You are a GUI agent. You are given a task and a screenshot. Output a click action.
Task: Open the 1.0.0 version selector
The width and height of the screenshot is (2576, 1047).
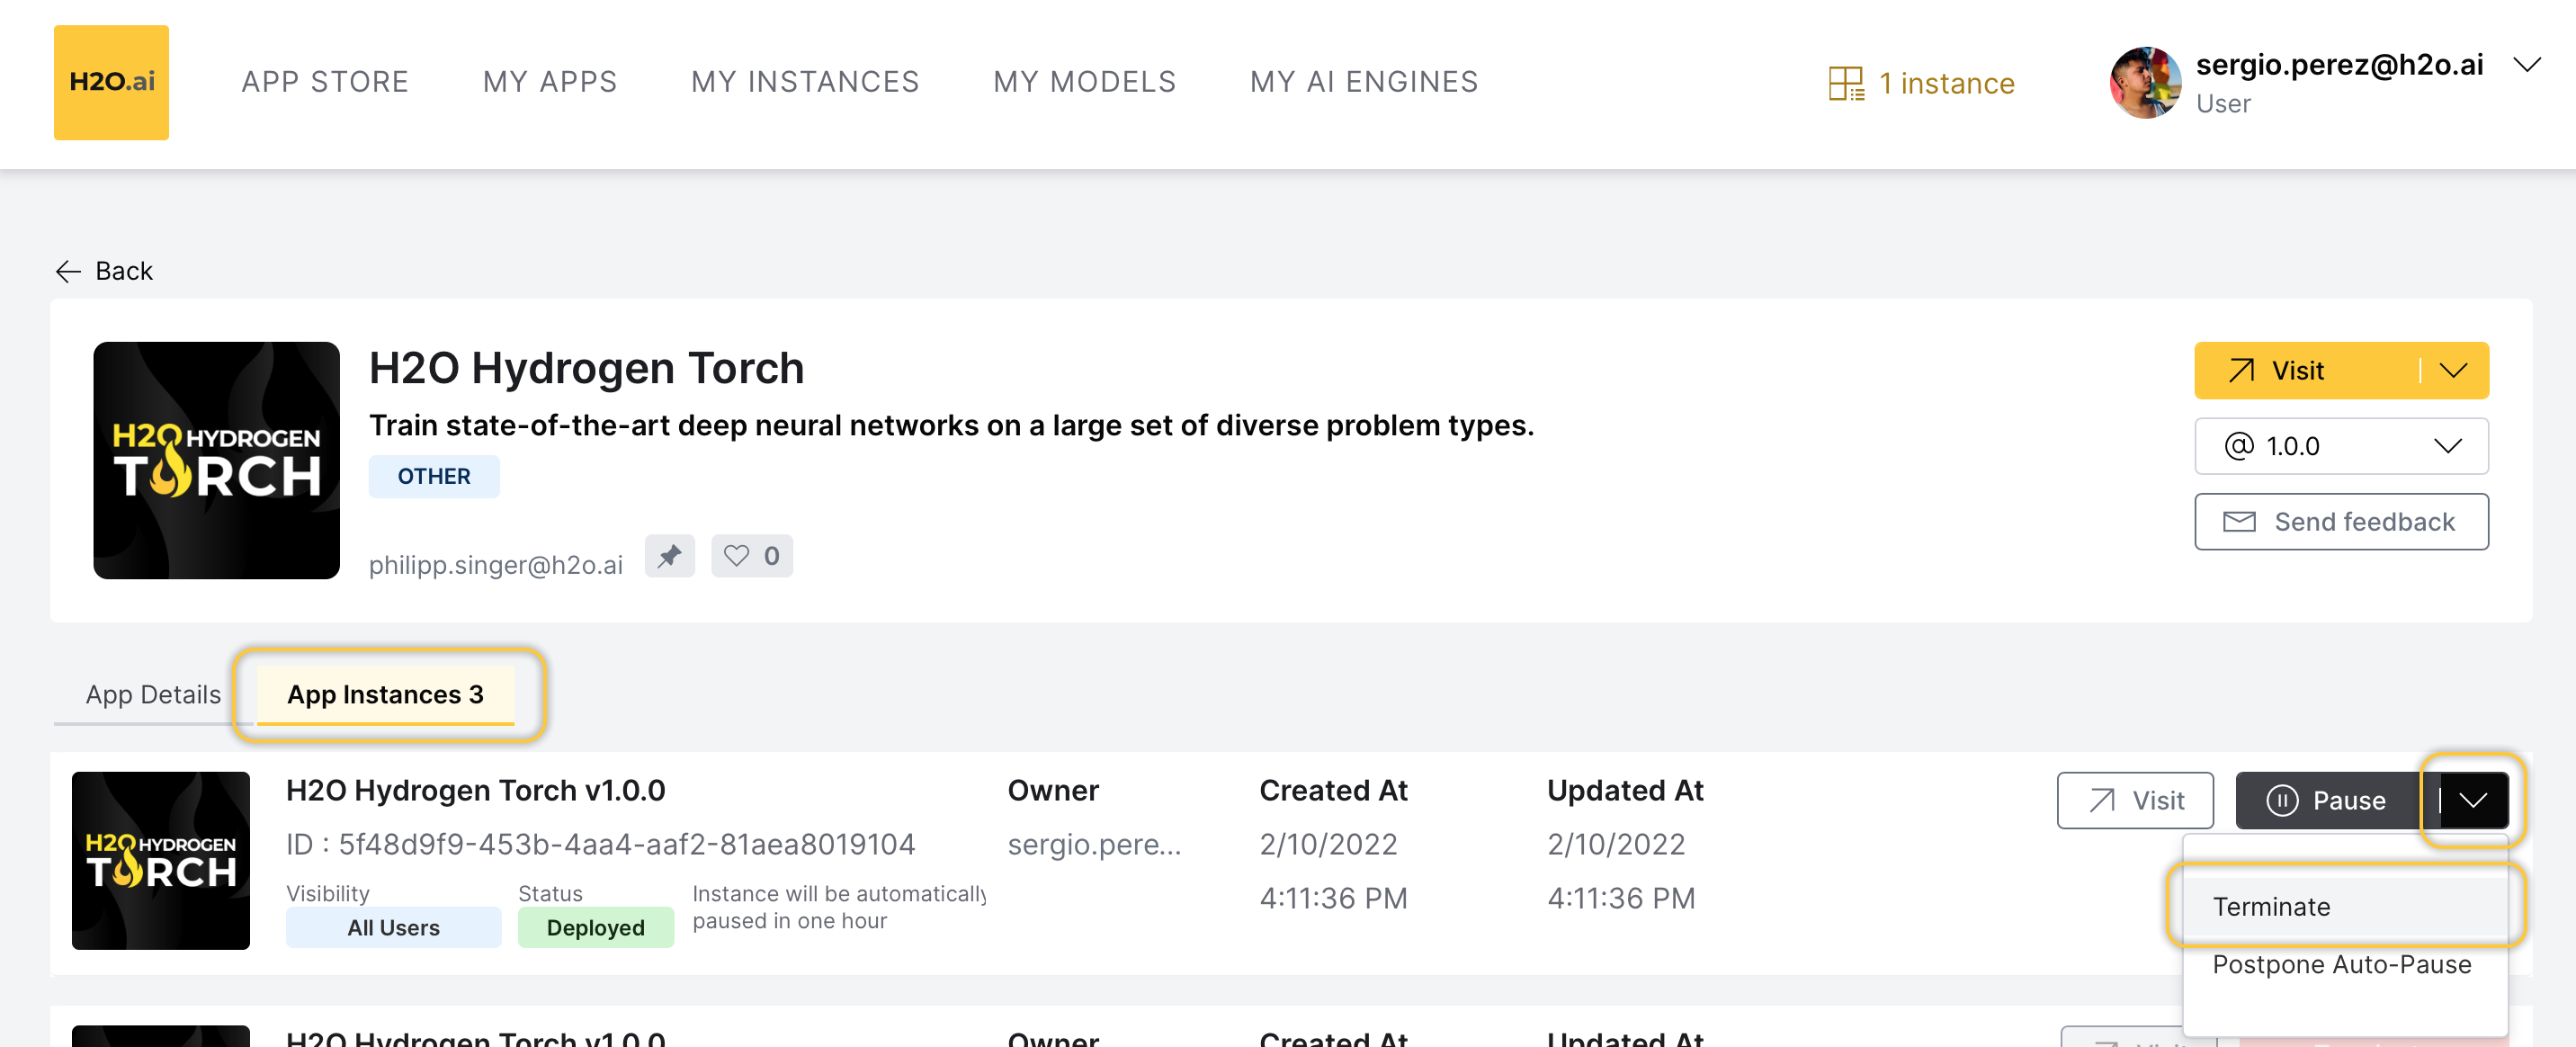pyautogui.click(x=2340, y=446)
